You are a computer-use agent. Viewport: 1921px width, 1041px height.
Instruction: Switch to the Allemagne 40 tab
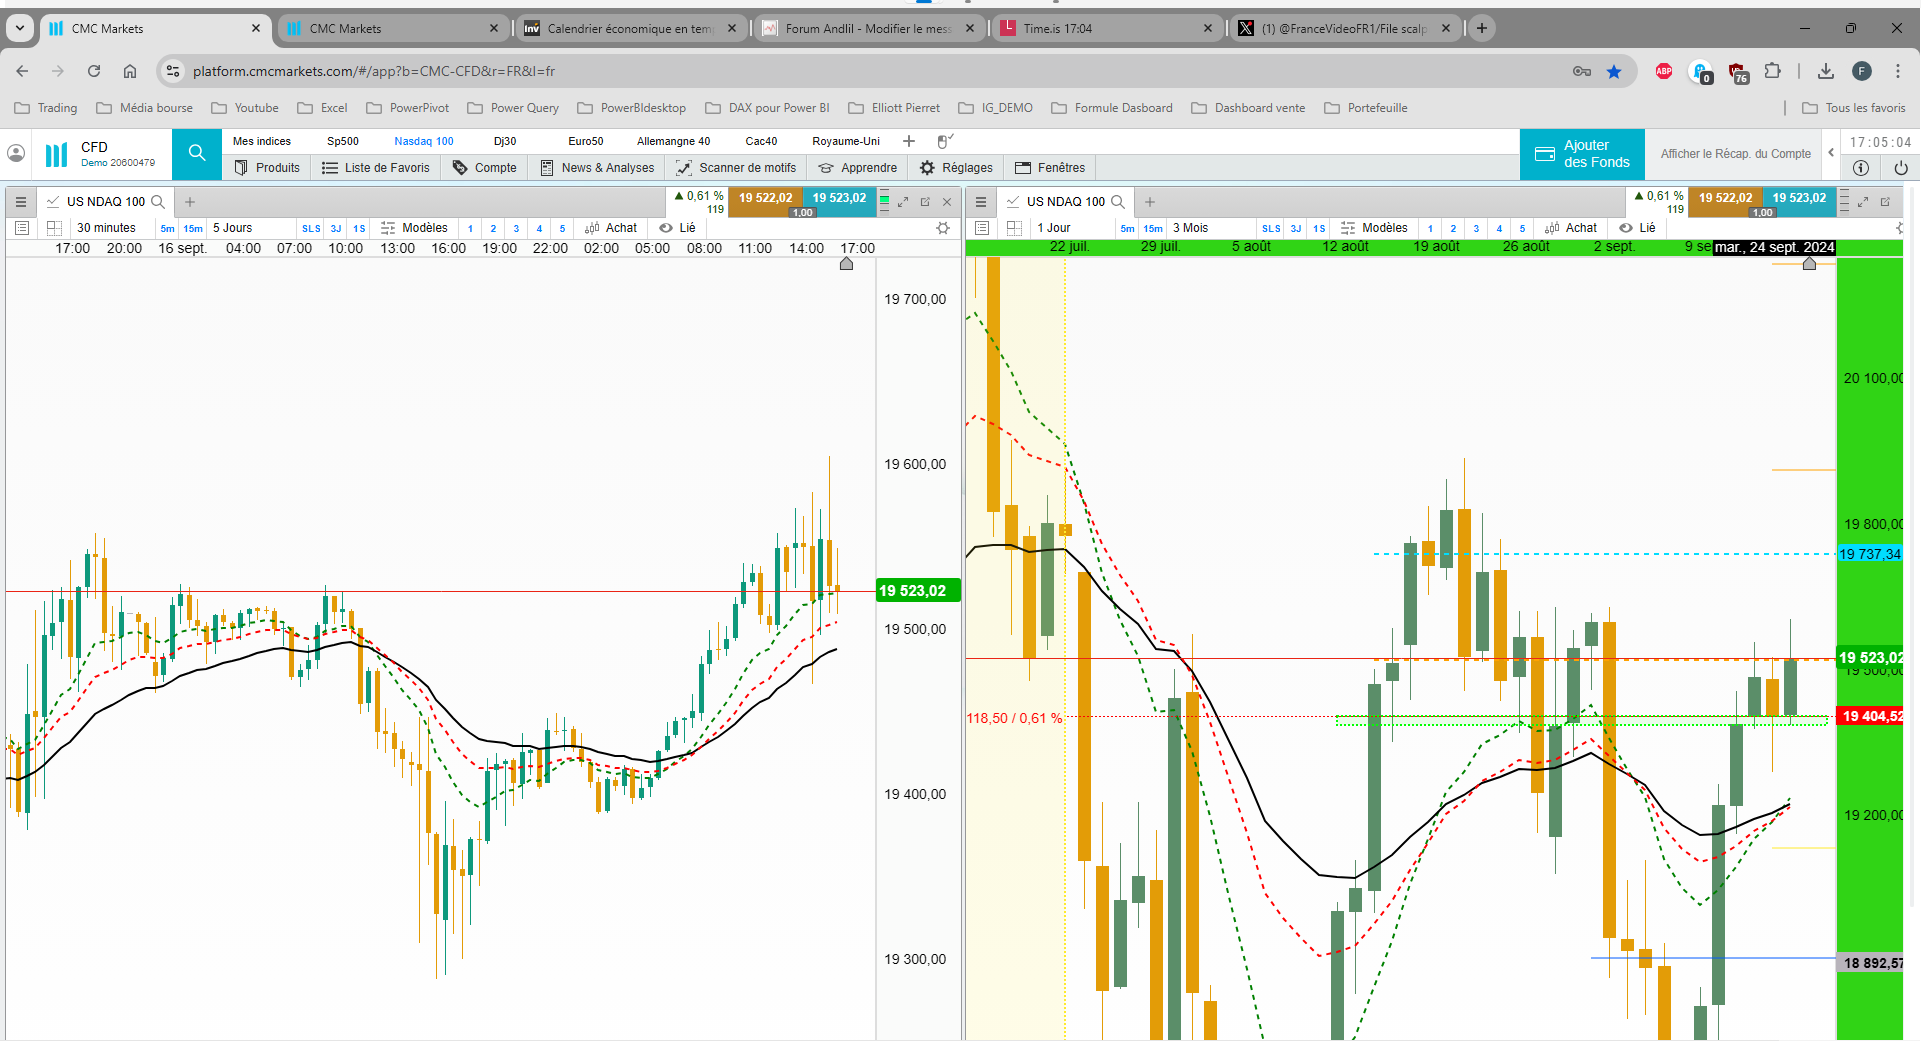coord(673,141)
